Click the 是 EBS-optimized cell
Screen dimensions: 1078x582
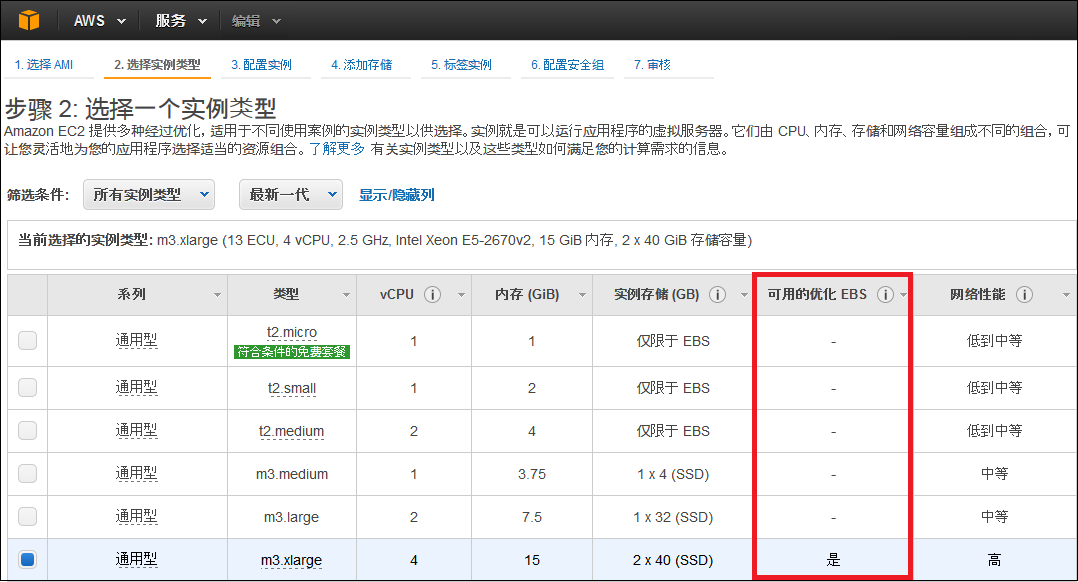pos(833,560)
